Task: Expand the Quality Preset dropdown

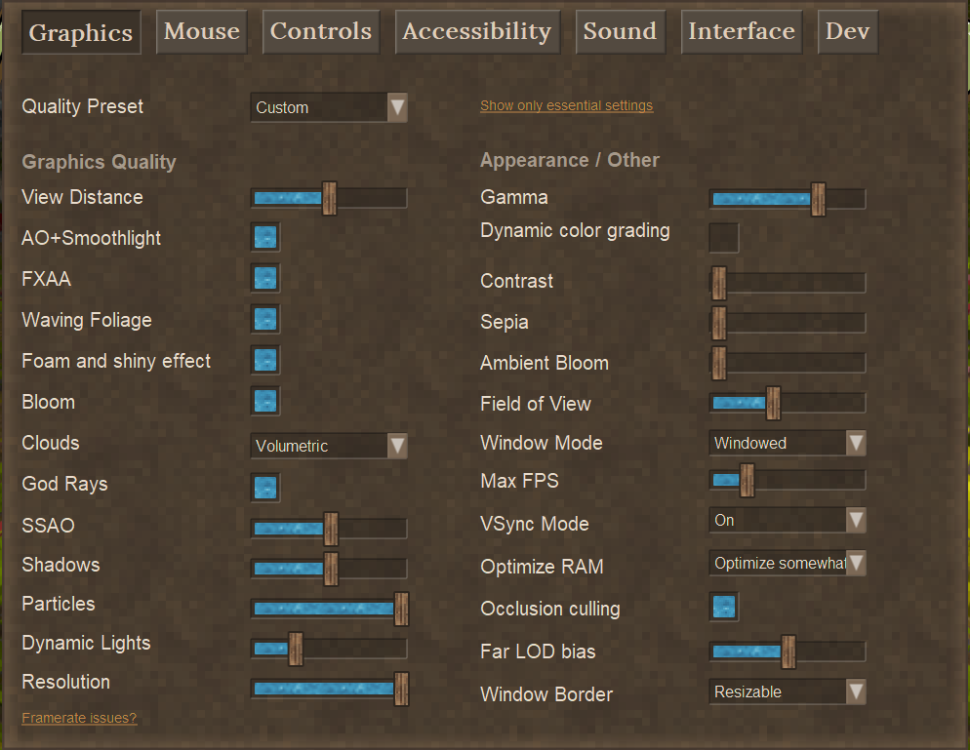Action: (328, 108)
